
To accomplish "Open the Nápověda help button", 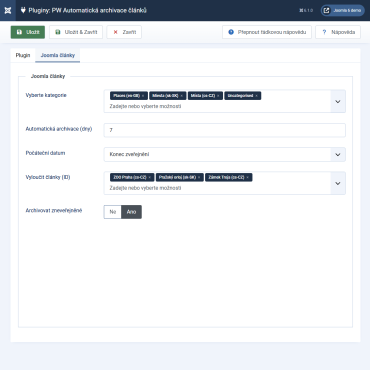I will [338, 32].
